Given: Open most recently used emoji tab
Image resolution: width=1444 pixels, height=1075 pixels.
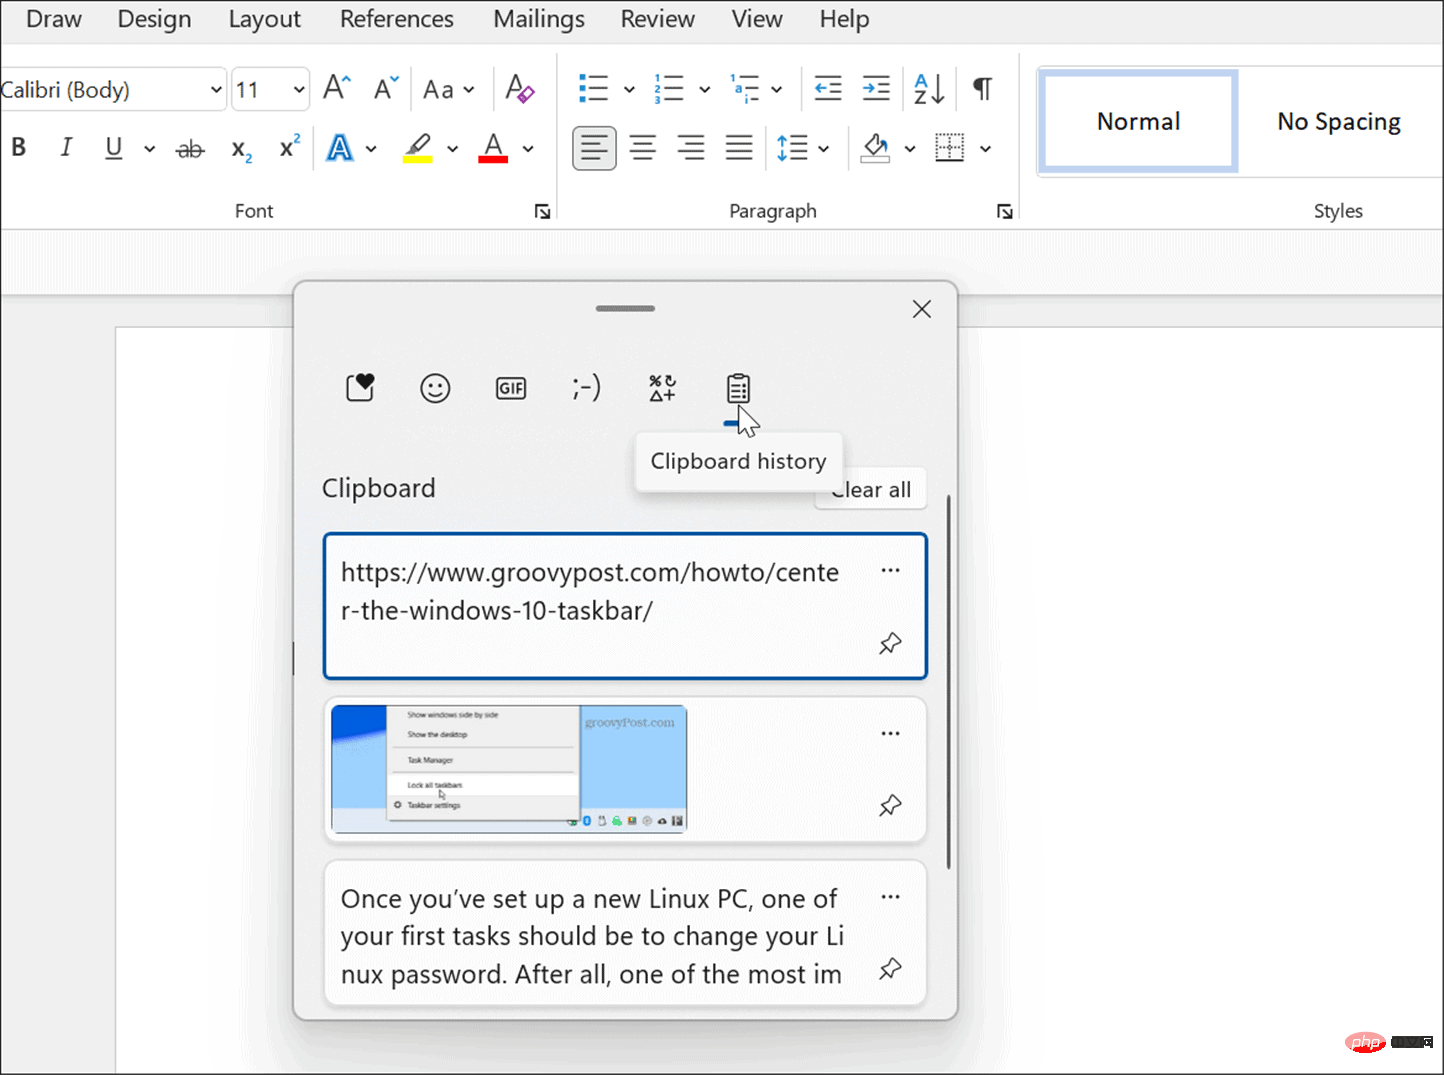Looking at the screenshot, I should [x=360, y=388].
